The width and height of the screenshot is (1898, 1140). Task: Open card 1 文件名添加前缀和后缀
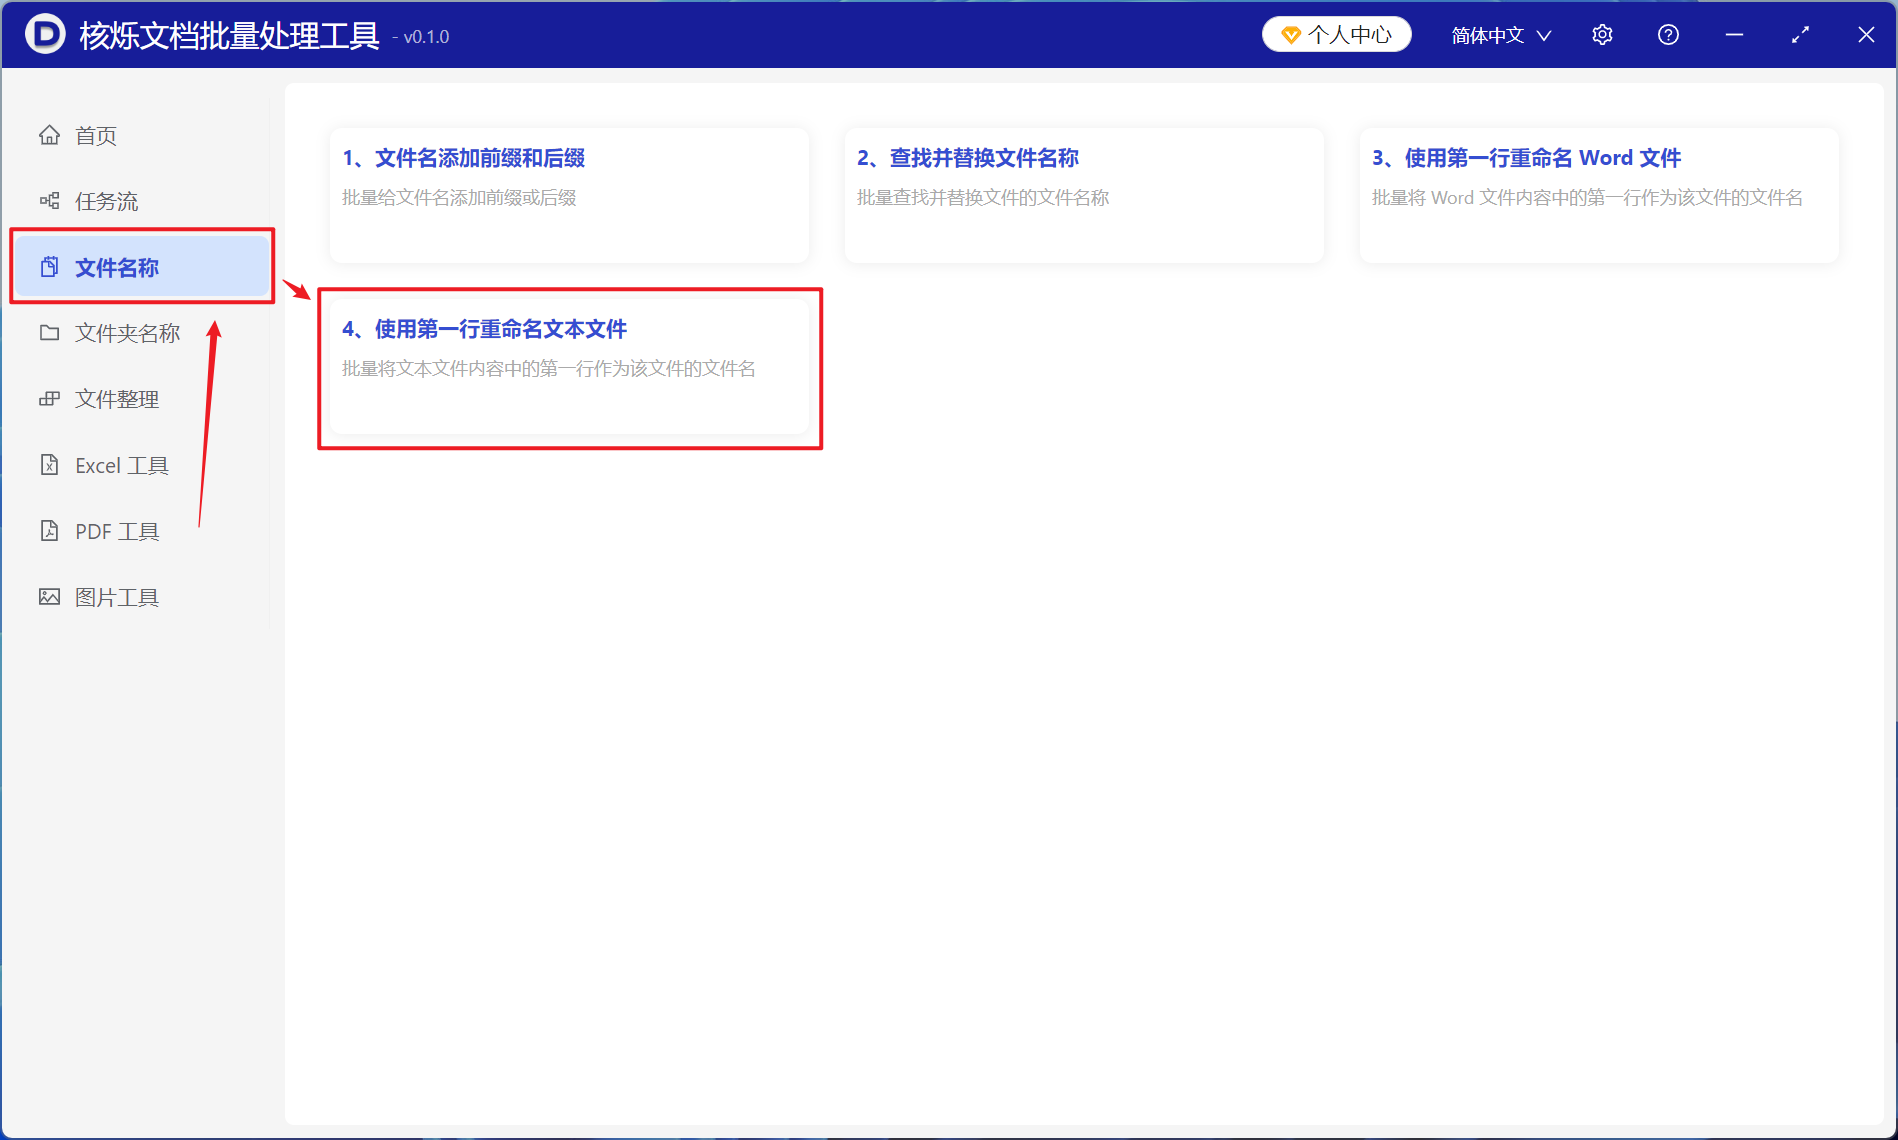(569, 195)
